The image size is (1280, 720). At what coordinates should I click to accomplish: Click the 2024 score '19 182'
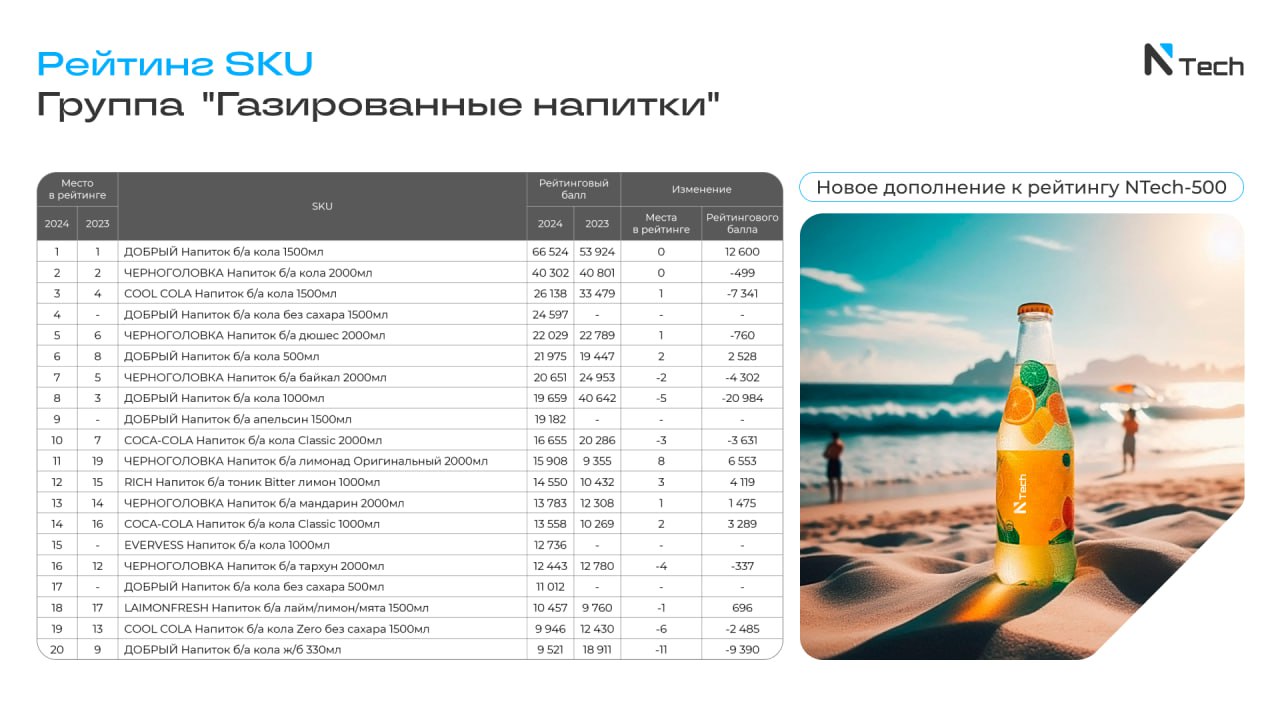[550, 420]
